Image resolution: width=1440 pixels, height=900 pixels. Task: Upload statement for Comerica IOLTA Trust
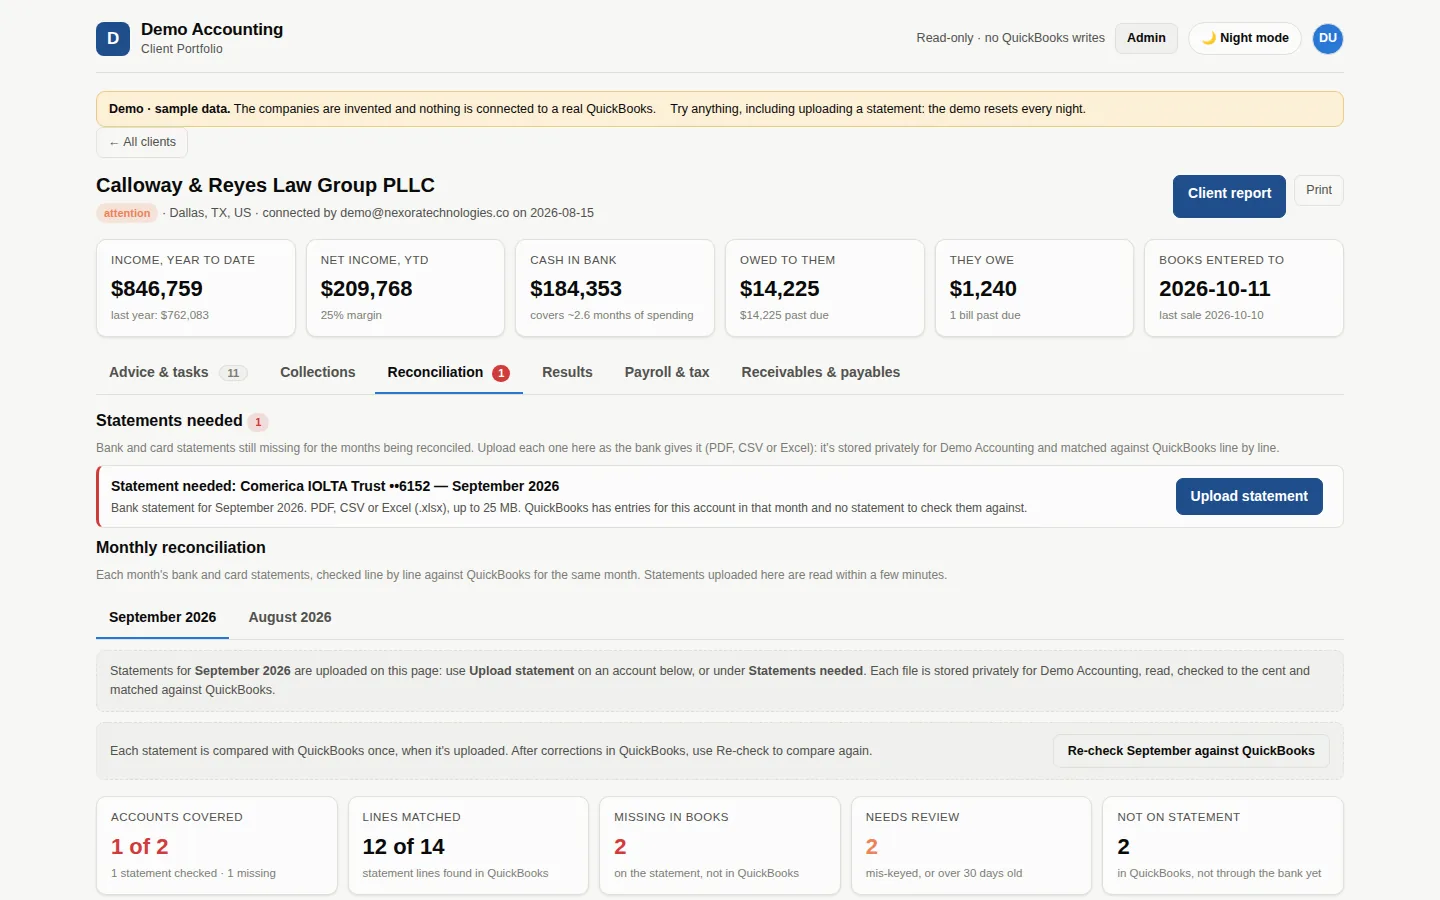point(1249,496)
